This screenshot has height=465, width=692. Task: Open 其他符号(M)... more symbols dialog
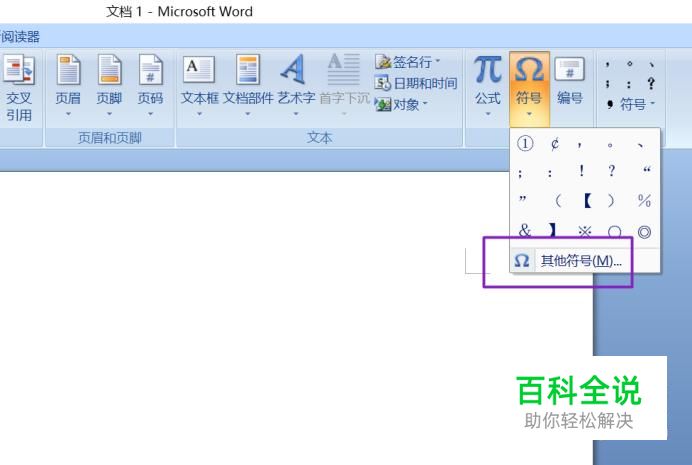click(585, 261)
